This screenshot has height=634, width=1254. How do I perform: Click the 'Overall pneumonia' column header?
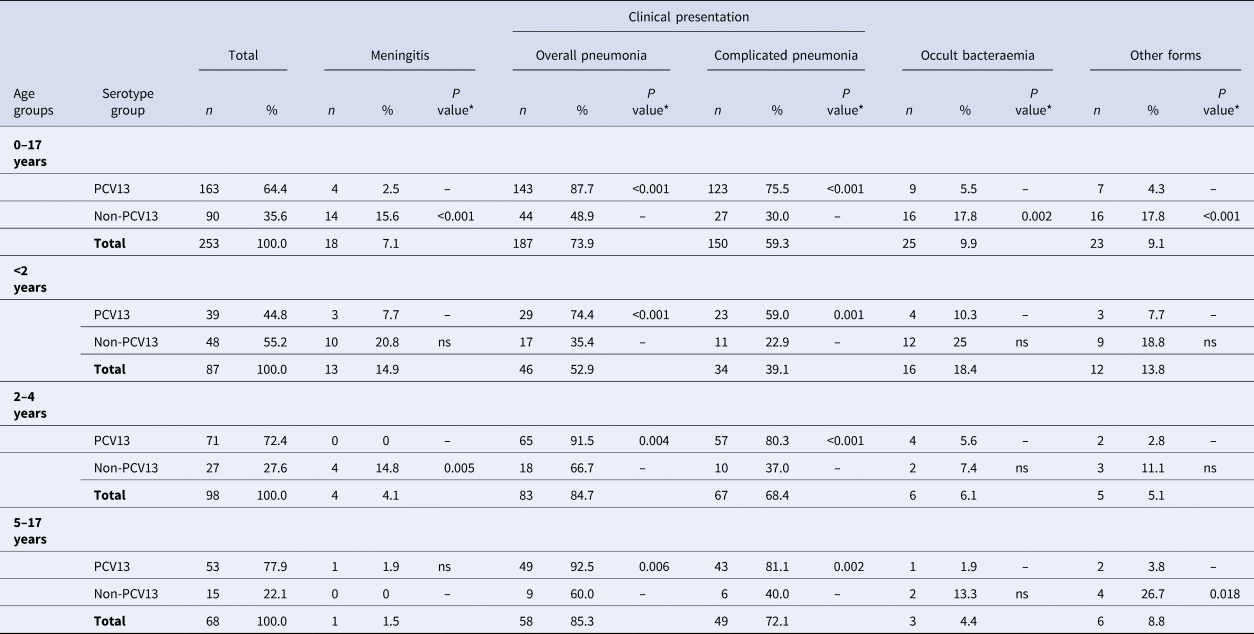[589, 56]
